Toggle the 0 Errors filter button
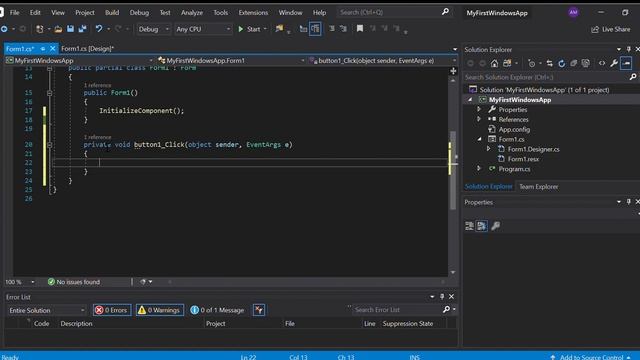Viewport: 640px width, 360px height. click(x=112, y=310)
